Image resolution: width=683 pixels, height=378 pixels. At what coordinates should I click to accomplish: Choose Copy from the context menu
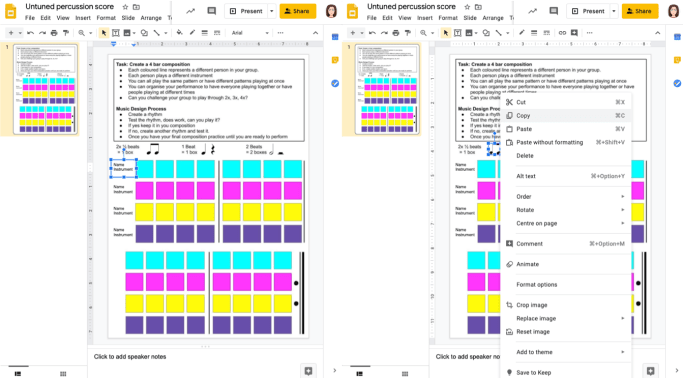565,115
